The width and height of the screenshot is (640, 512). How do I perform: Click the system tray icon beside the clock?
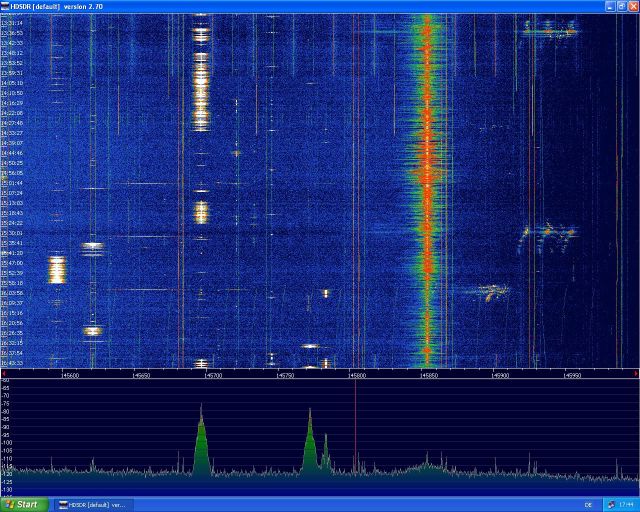(611, 505)
